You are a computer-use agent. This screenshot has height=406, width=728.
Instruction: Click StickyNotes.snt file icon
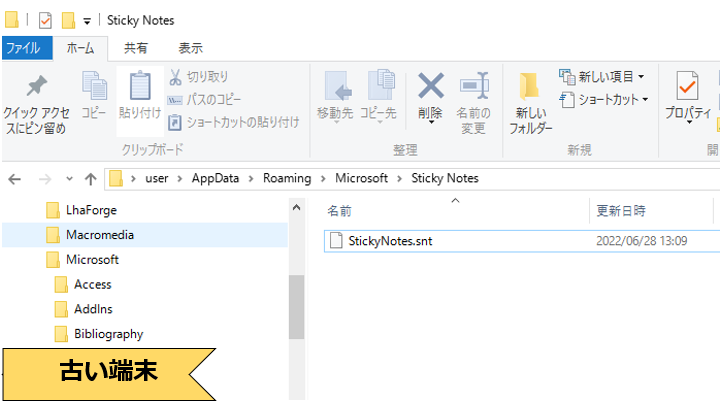pos(336,241)
